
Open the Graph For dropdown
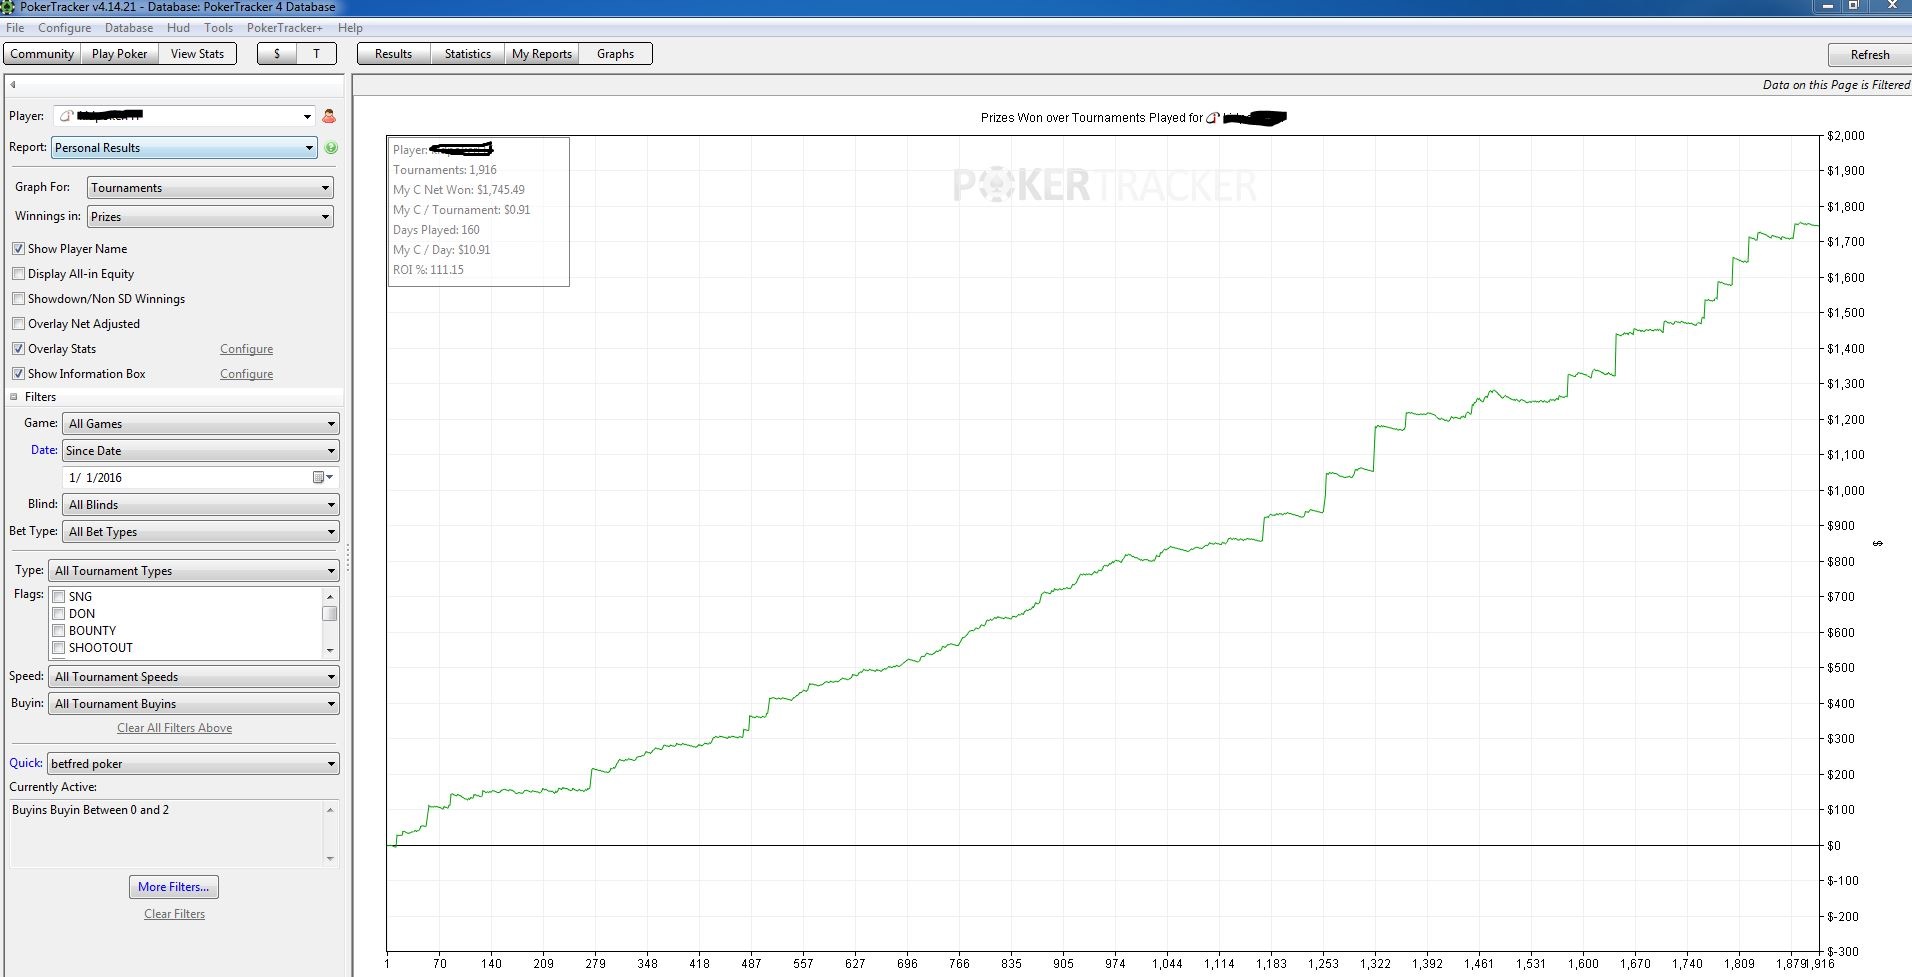pyautogui.click(x=210, y=188)
